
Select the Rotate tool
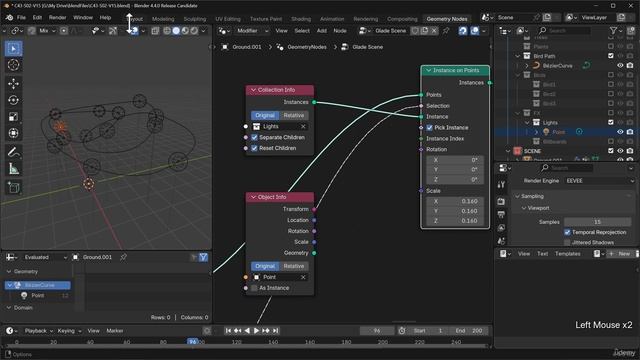[13, 100]
